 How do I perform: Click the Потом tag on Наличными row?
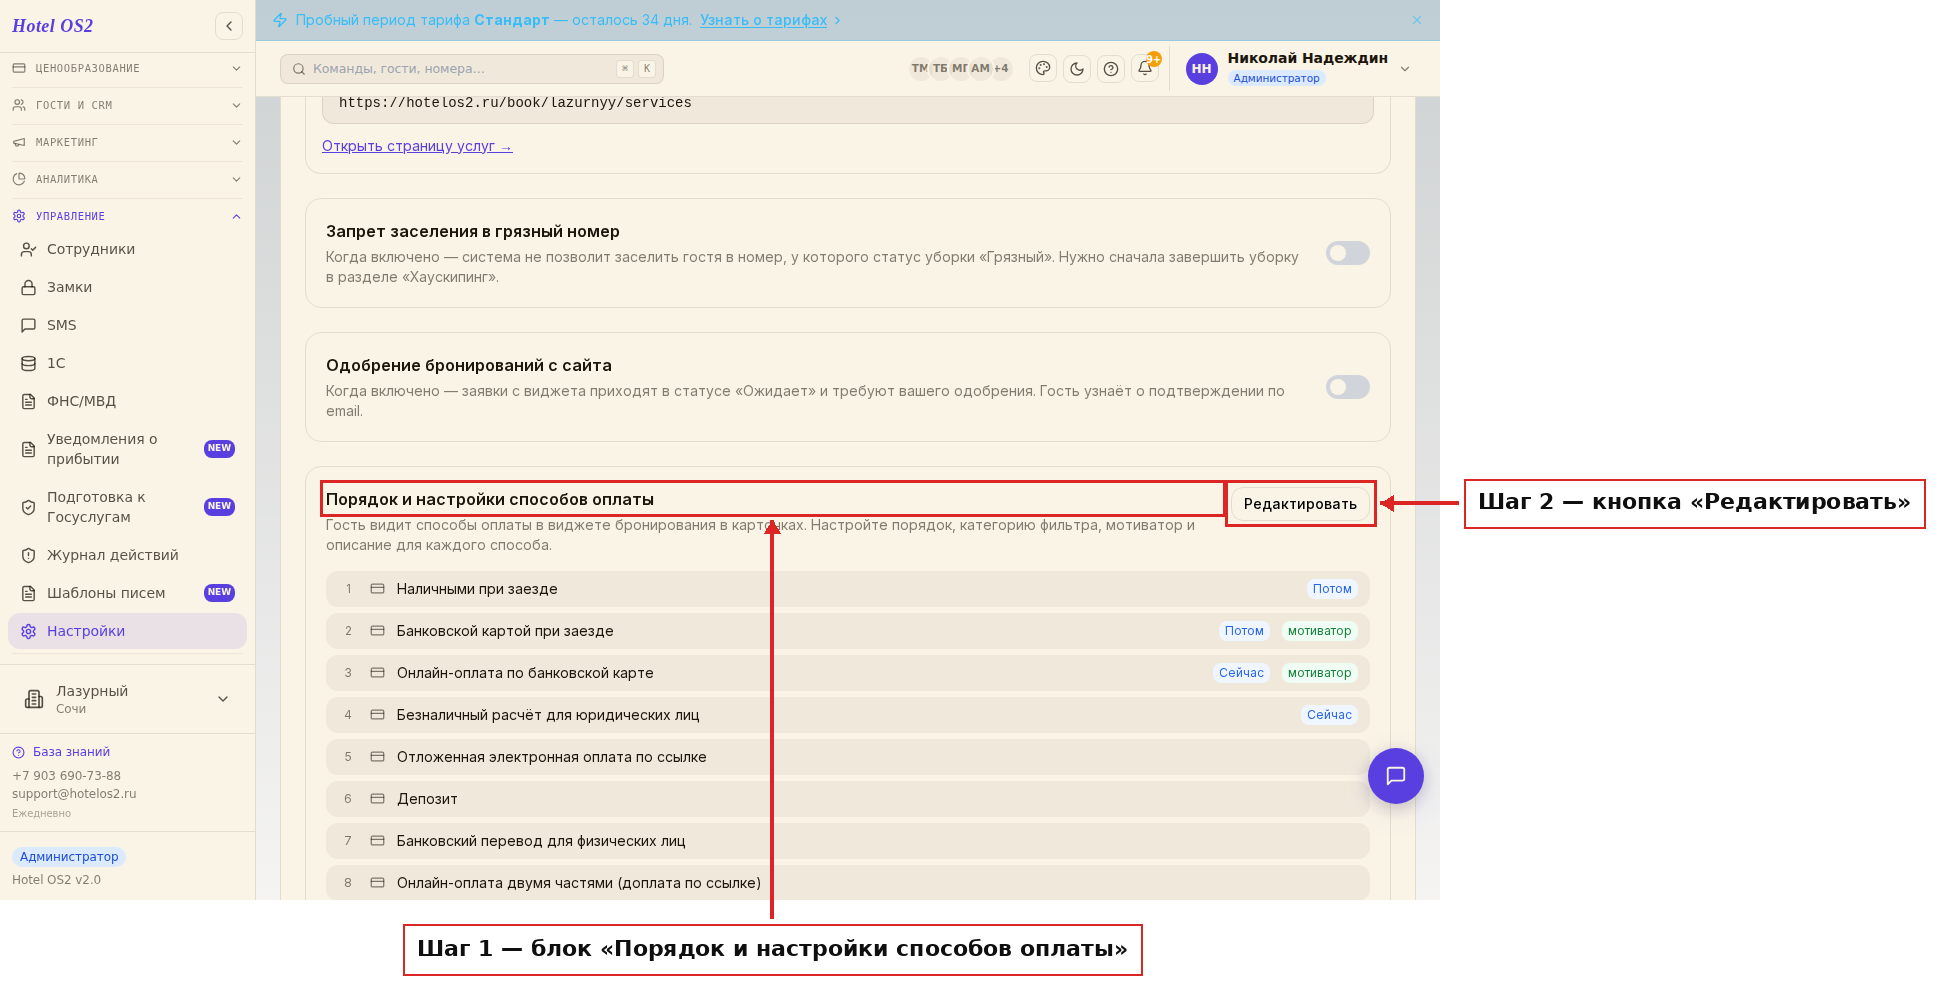tap(1332, 589)
